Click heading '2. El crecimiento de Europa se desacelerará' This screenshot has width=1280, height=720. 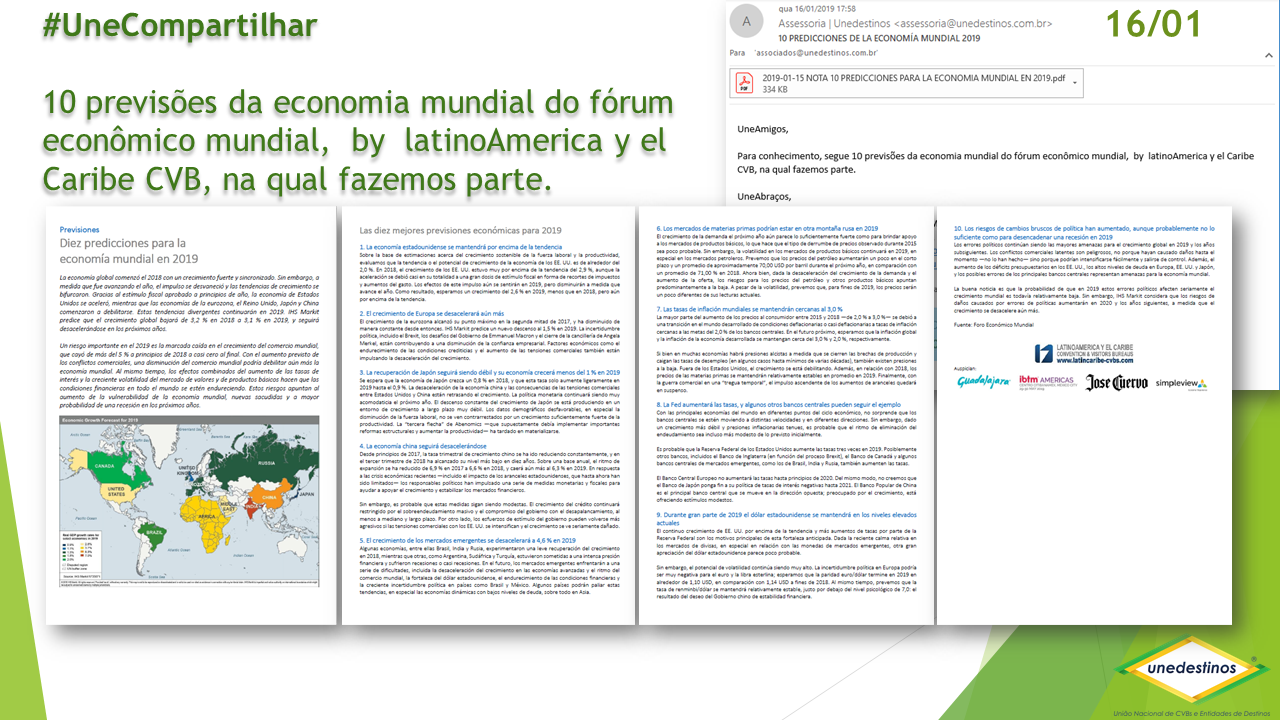coord(433,313)
